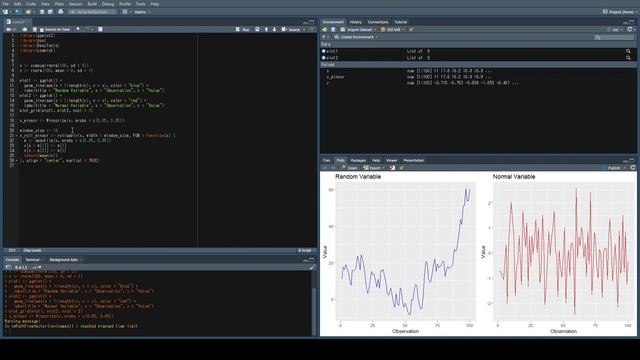The image size is (640, 360).
Task: Open the memory usage dropdown
Action: (393, 29)
